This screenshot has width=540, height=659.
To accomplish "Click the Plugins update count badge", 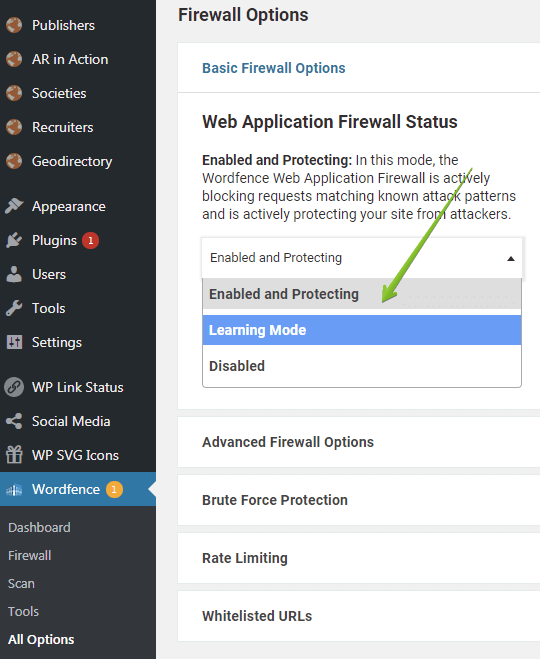I will (90, 240).
